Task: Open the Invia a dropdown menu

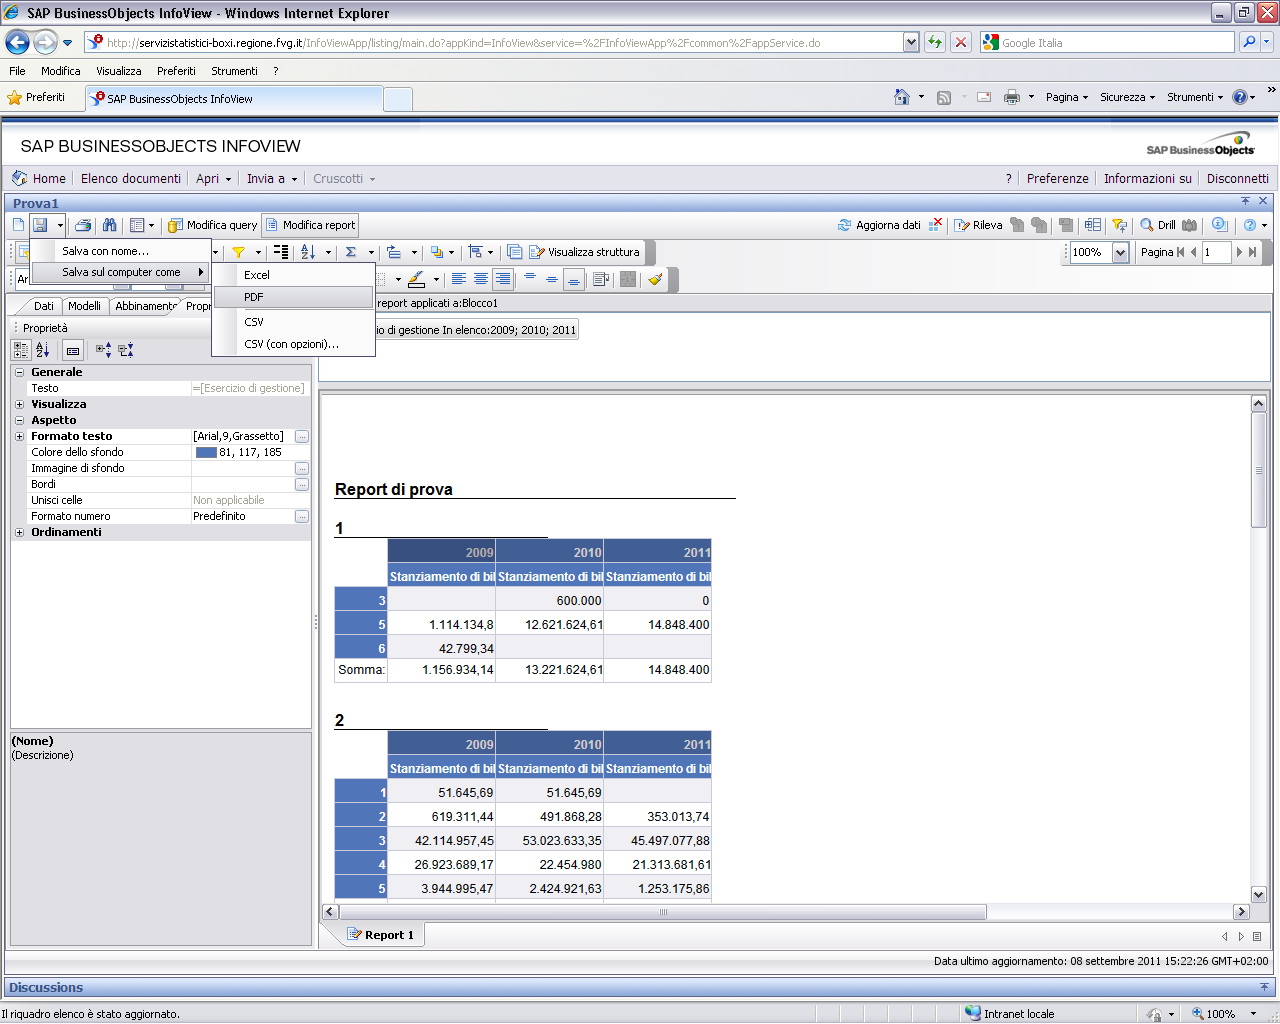Action: tap(272, 178)
